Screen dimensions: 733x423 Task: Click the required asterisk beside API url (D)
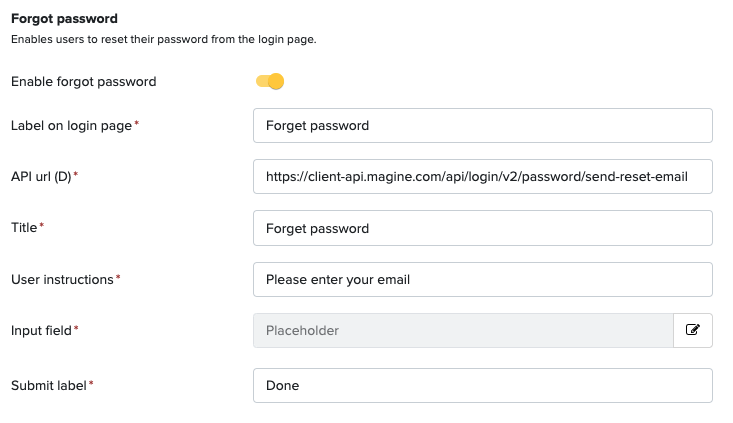(76, 174)
